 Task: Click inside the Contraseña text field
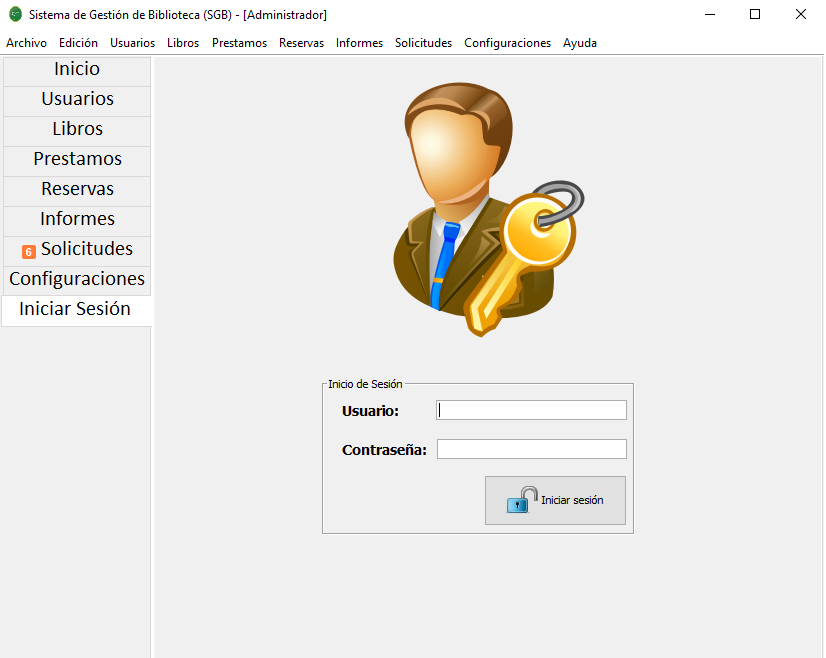coord(531,449)
